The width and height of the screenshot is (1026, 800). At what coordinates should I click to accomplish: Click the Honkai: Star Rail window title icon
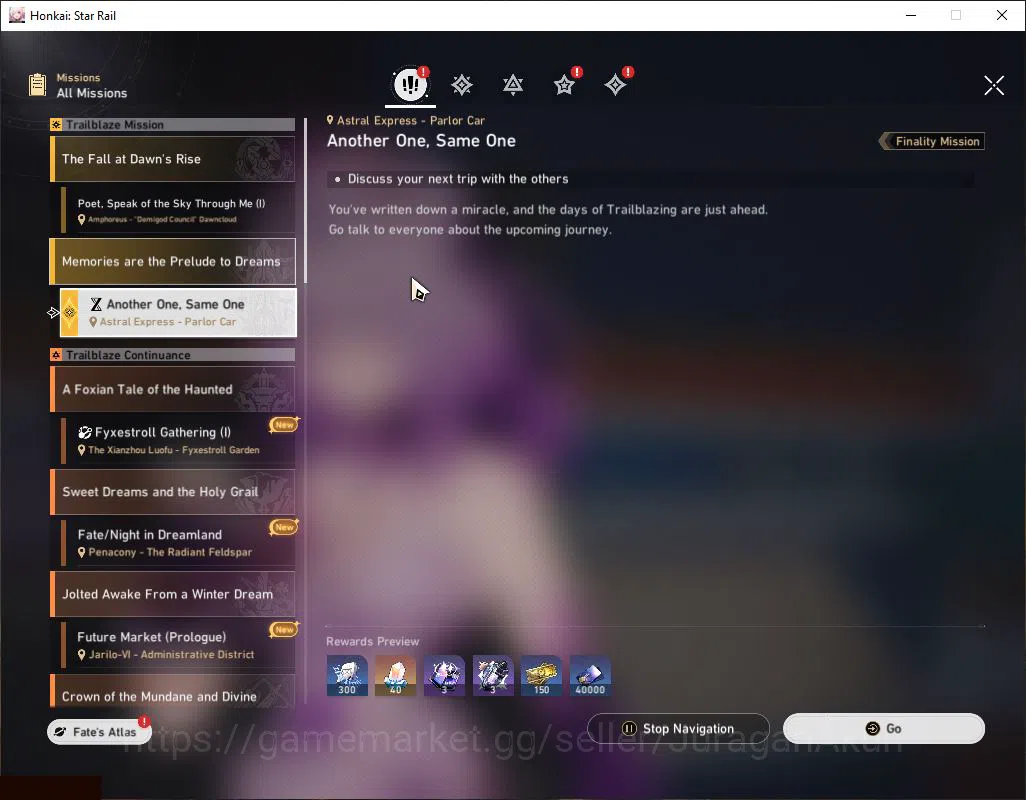click(x=16, y=15)
